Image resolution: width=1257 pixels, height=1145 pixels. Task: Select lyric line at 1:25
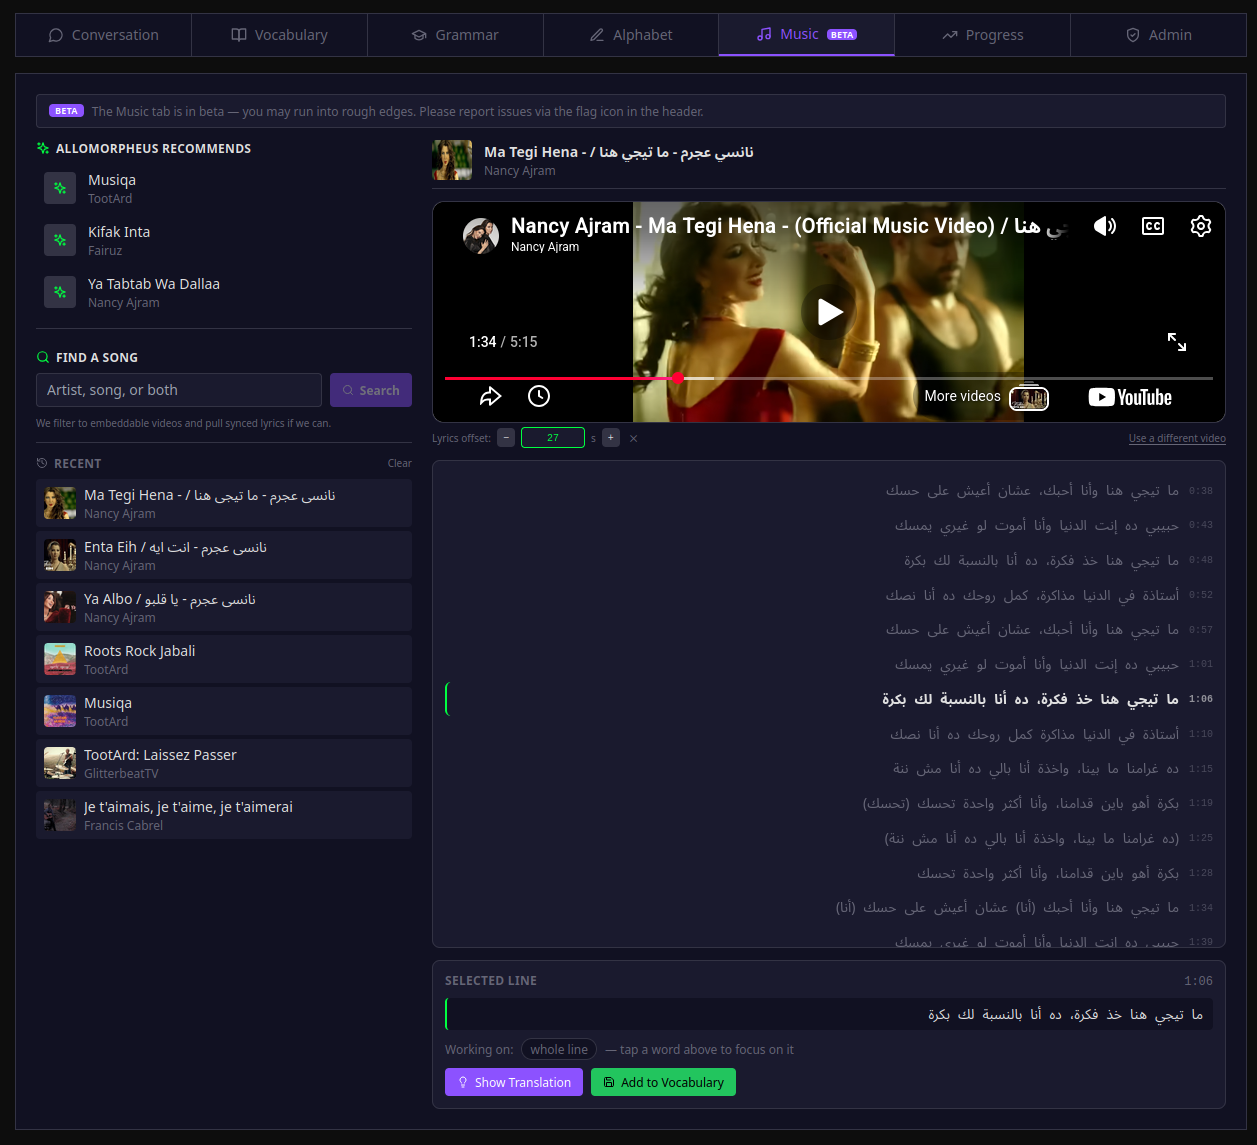(x=829, y=838)
